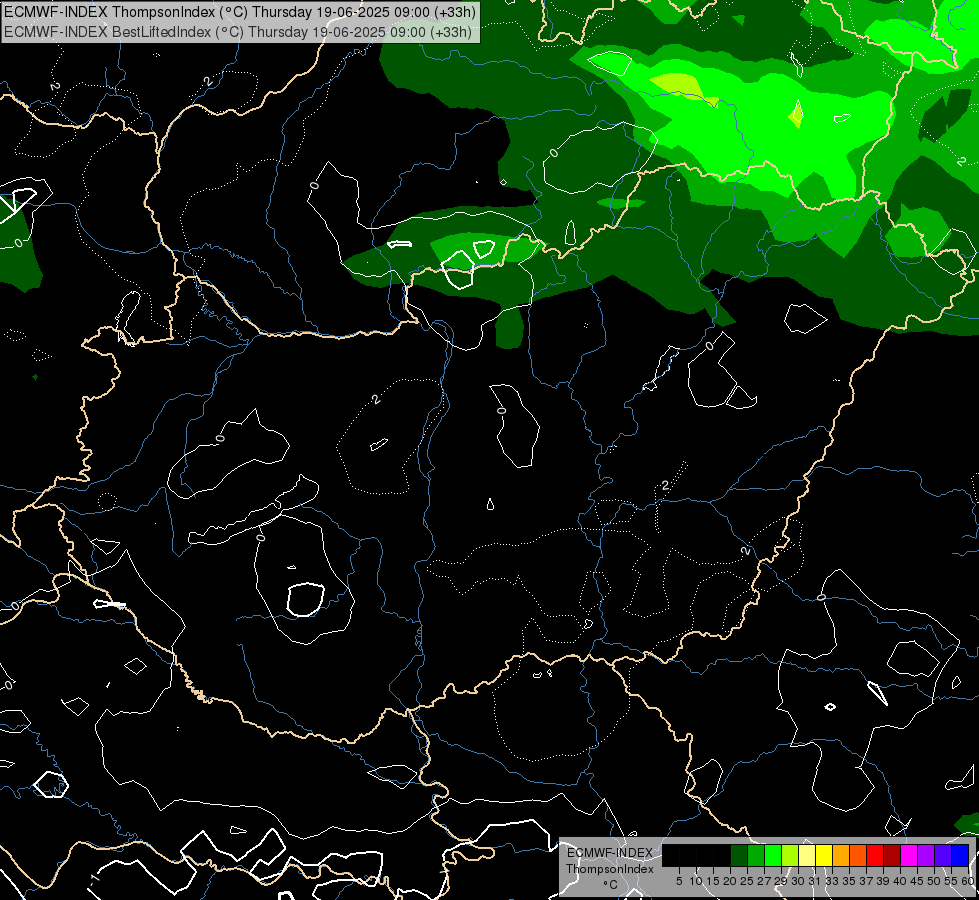Select the bright green 27–29 legend swatch
The image size is (979, 900).
pos(773,855)
